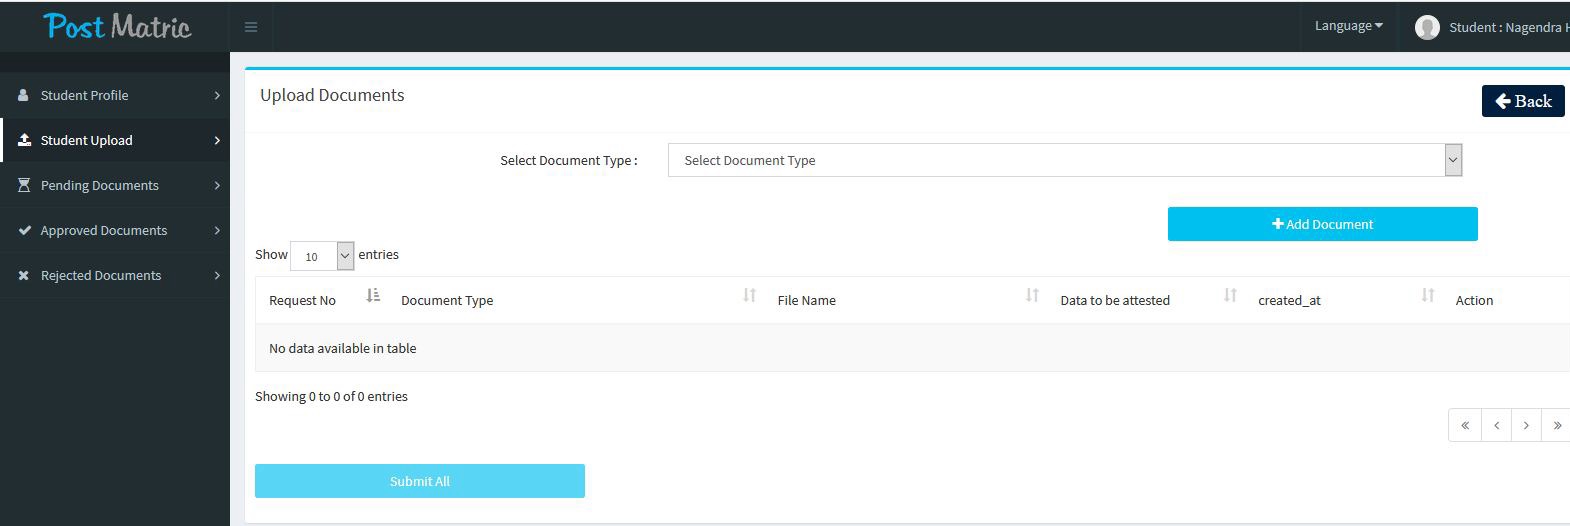Image resolution: width=1570 pixels, height=526 pixels.
Task: Click the user avatar icon
Action: 1427,27
